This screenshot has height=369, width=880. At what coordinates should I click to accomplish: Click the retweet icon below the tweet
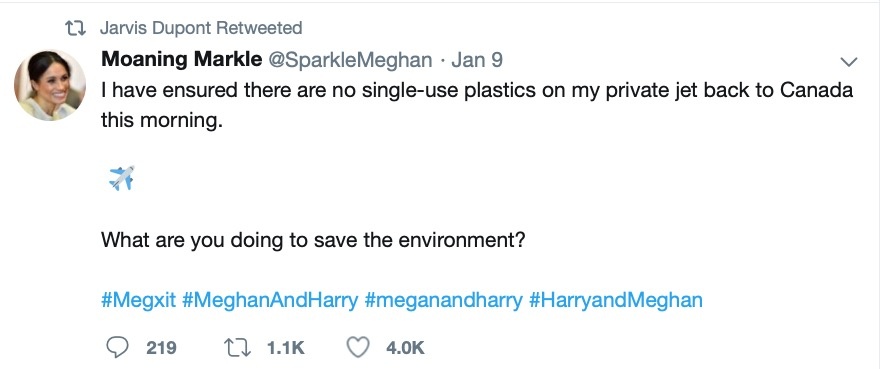(236, 348)
